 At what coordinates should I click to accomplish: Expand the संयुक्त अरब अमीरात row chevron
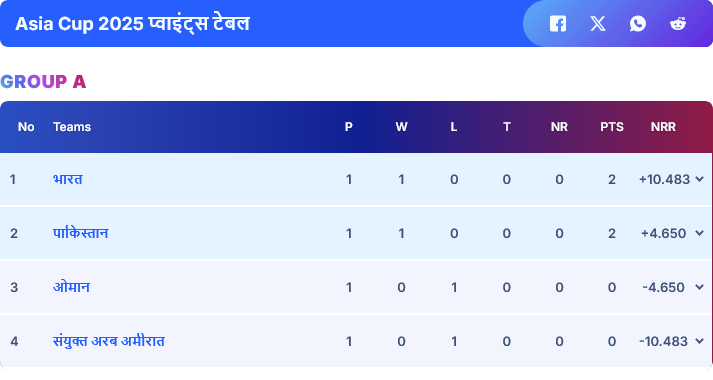pos(699,341)
